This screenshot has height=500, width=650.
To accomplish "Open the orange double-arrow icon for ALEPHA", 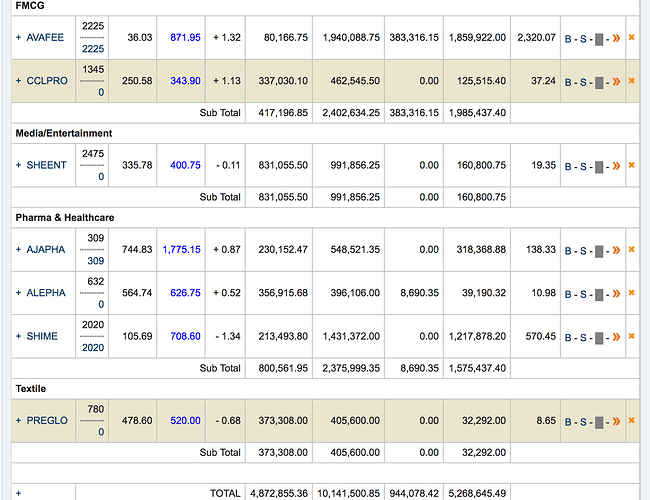I will click(616, 294).
